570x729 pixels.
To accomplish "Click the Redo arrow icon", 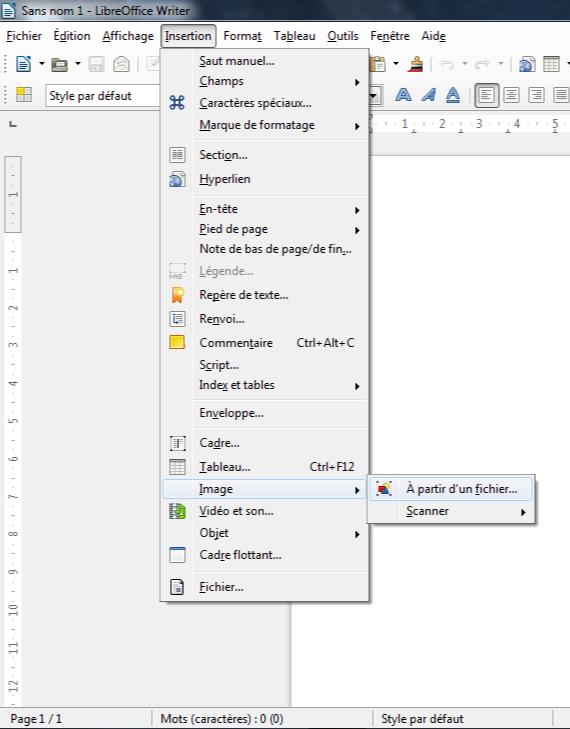I will tap(483, 64).
